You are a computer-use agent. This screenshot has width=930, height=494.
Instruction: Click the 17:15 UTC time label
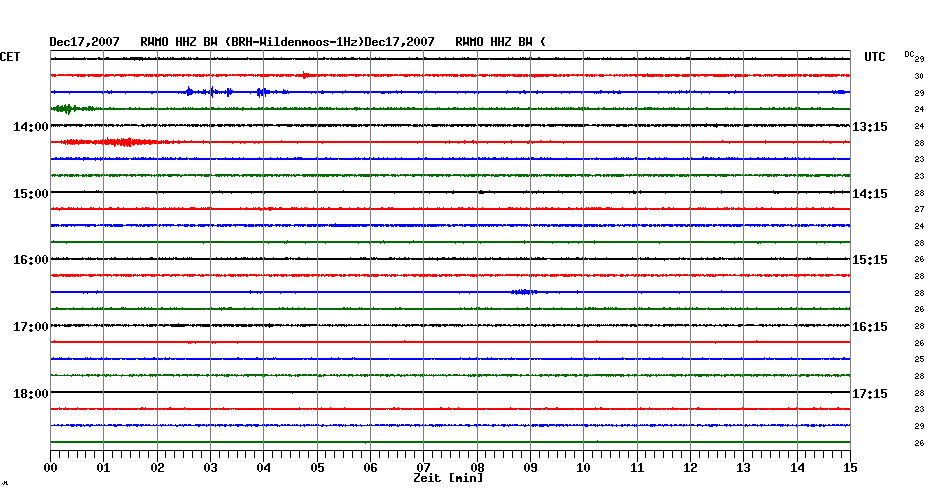tap(870, 394)
